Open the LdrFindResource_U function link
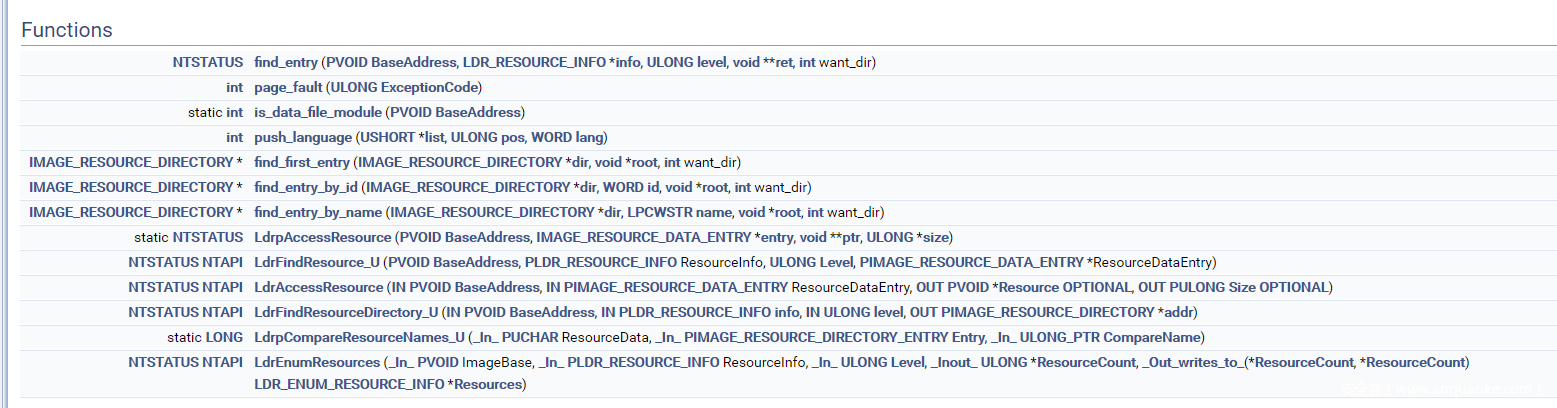The width and height of the screenshot is (1557, 408). click(317, 262)
